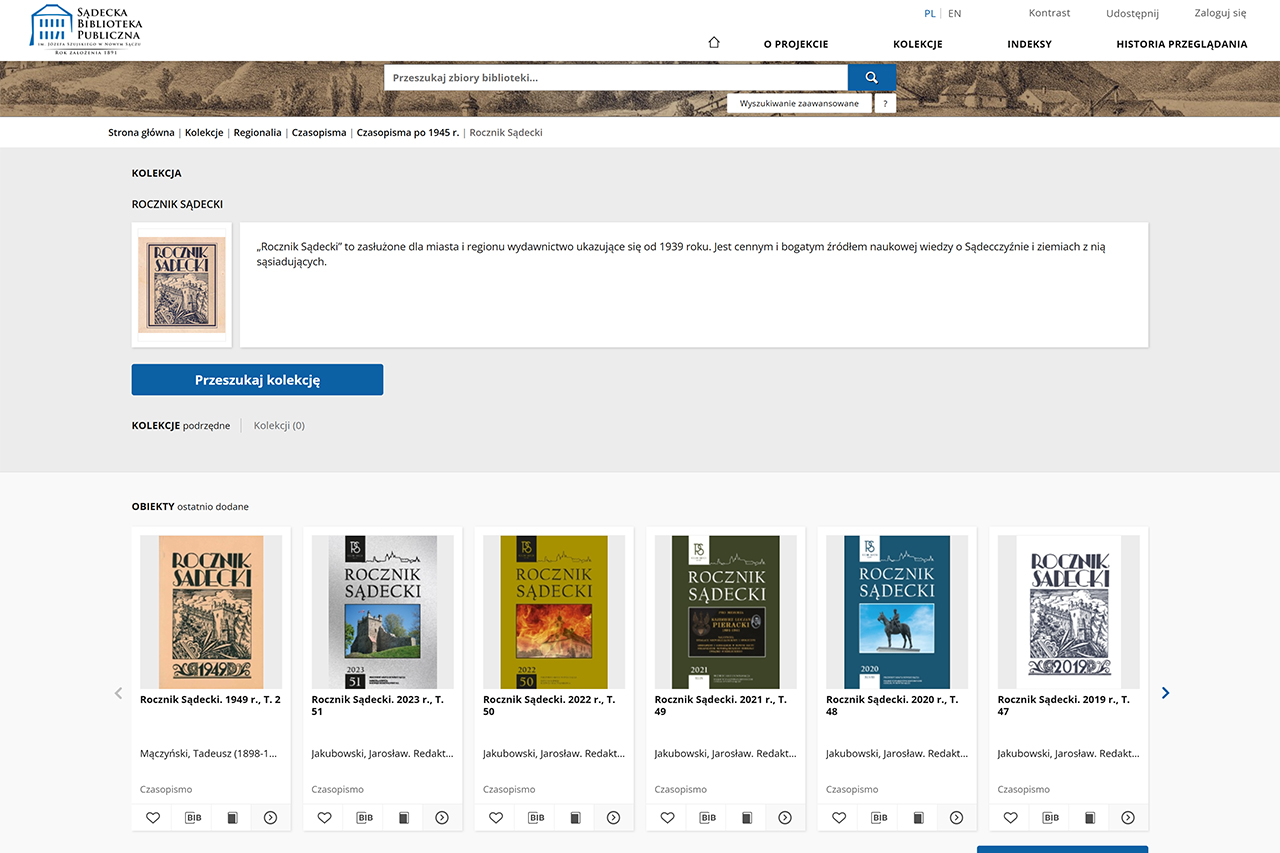Focus the library search input field

click(615, 78)
